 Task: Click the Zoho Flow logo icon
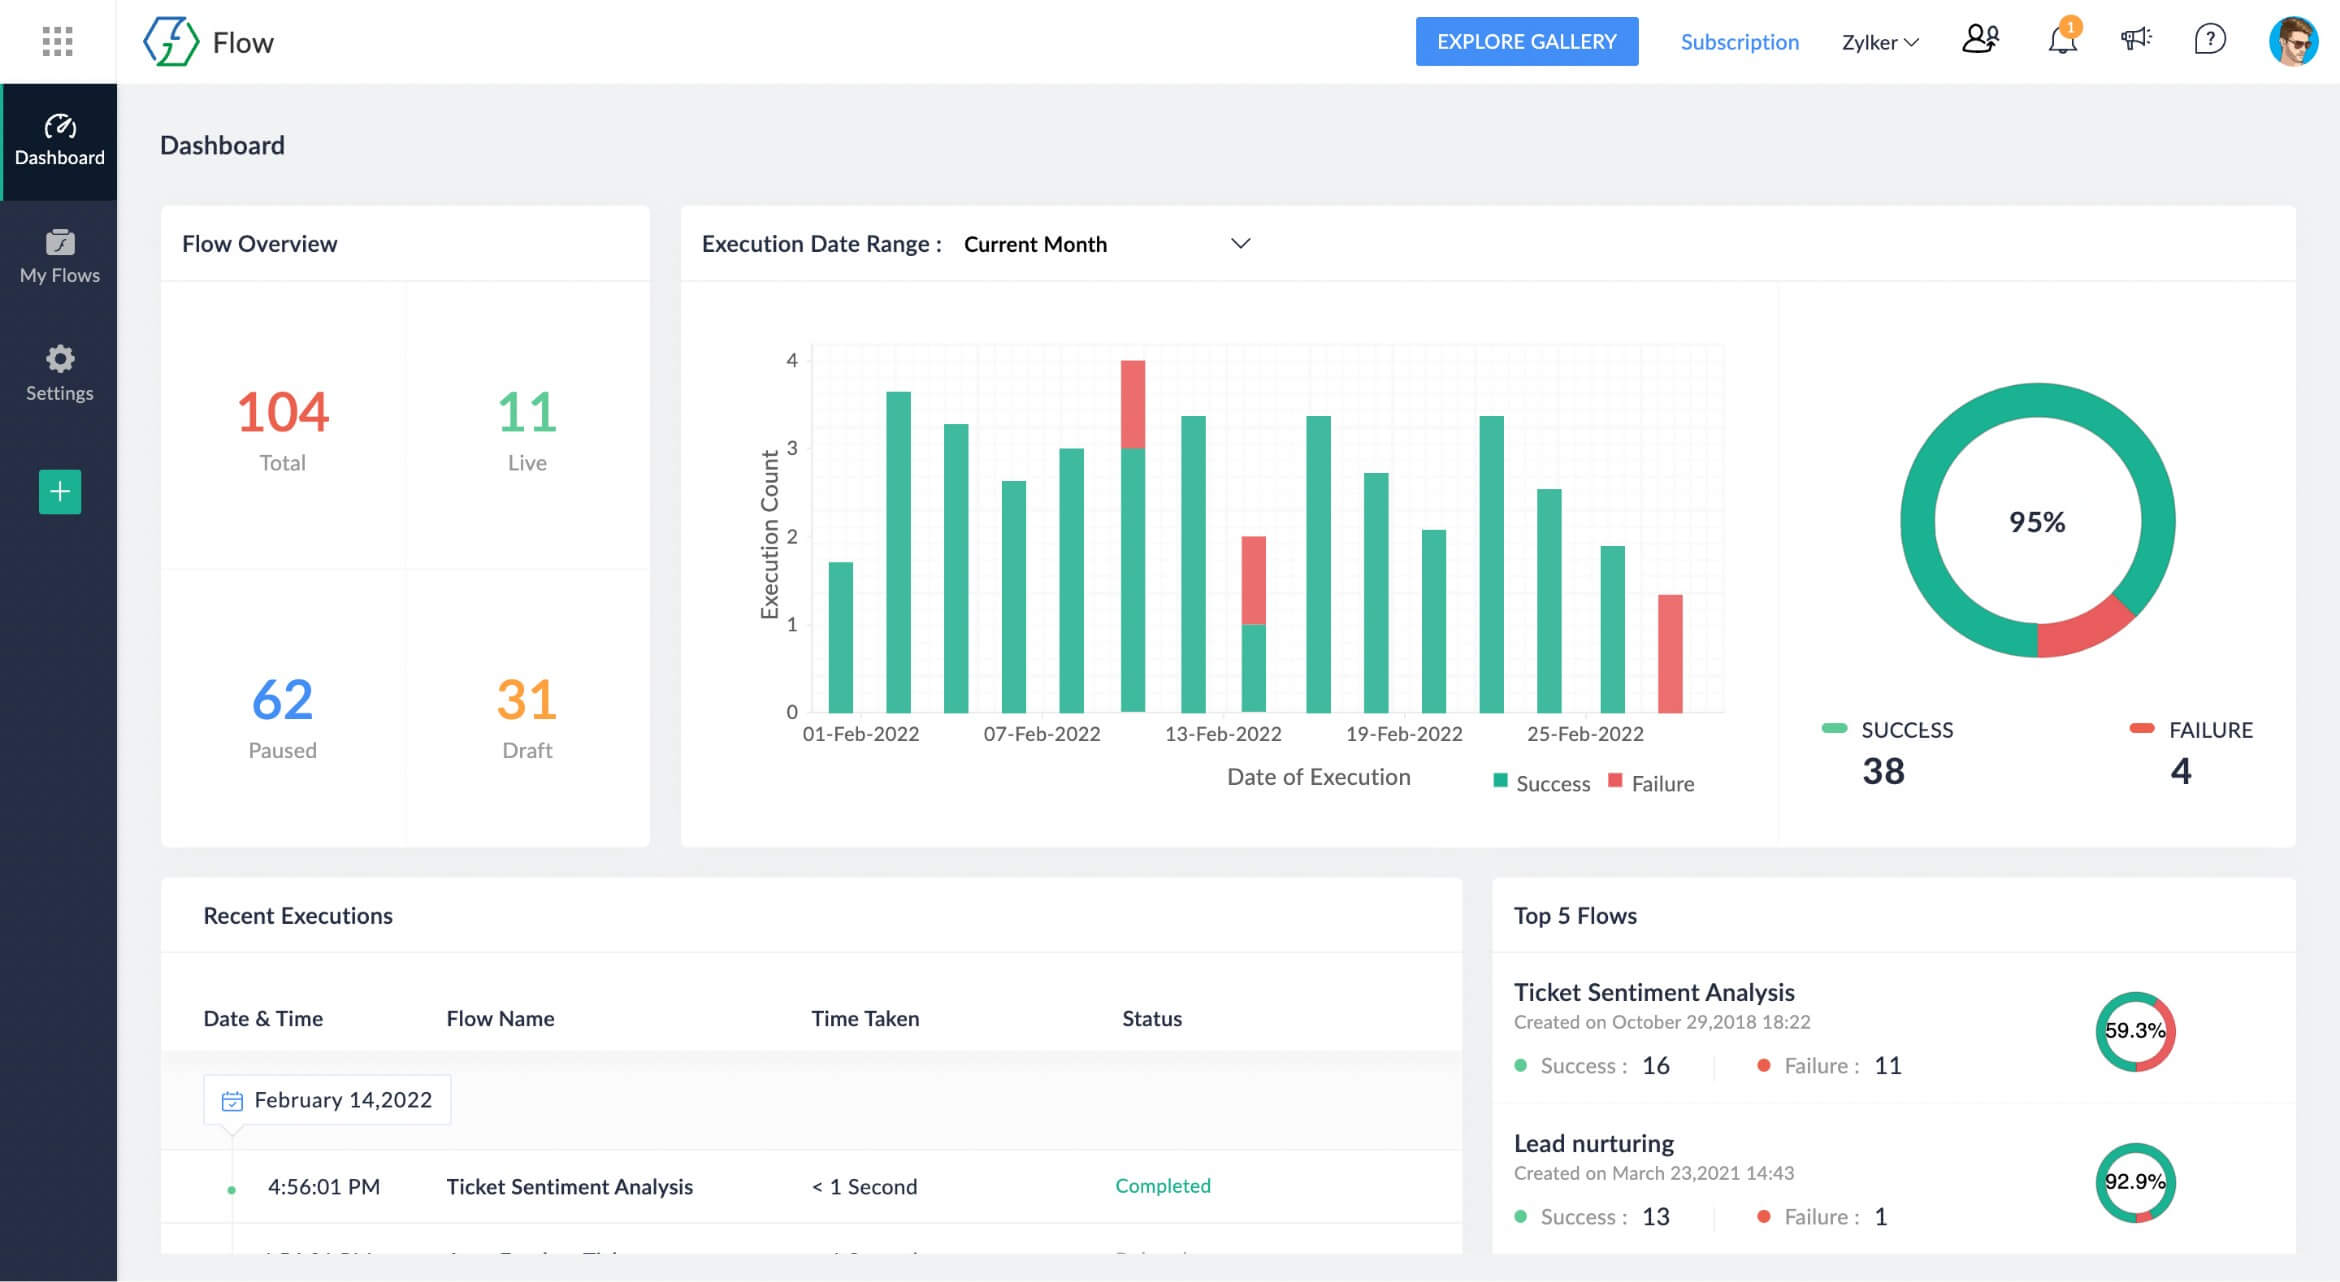coord(170,42)
